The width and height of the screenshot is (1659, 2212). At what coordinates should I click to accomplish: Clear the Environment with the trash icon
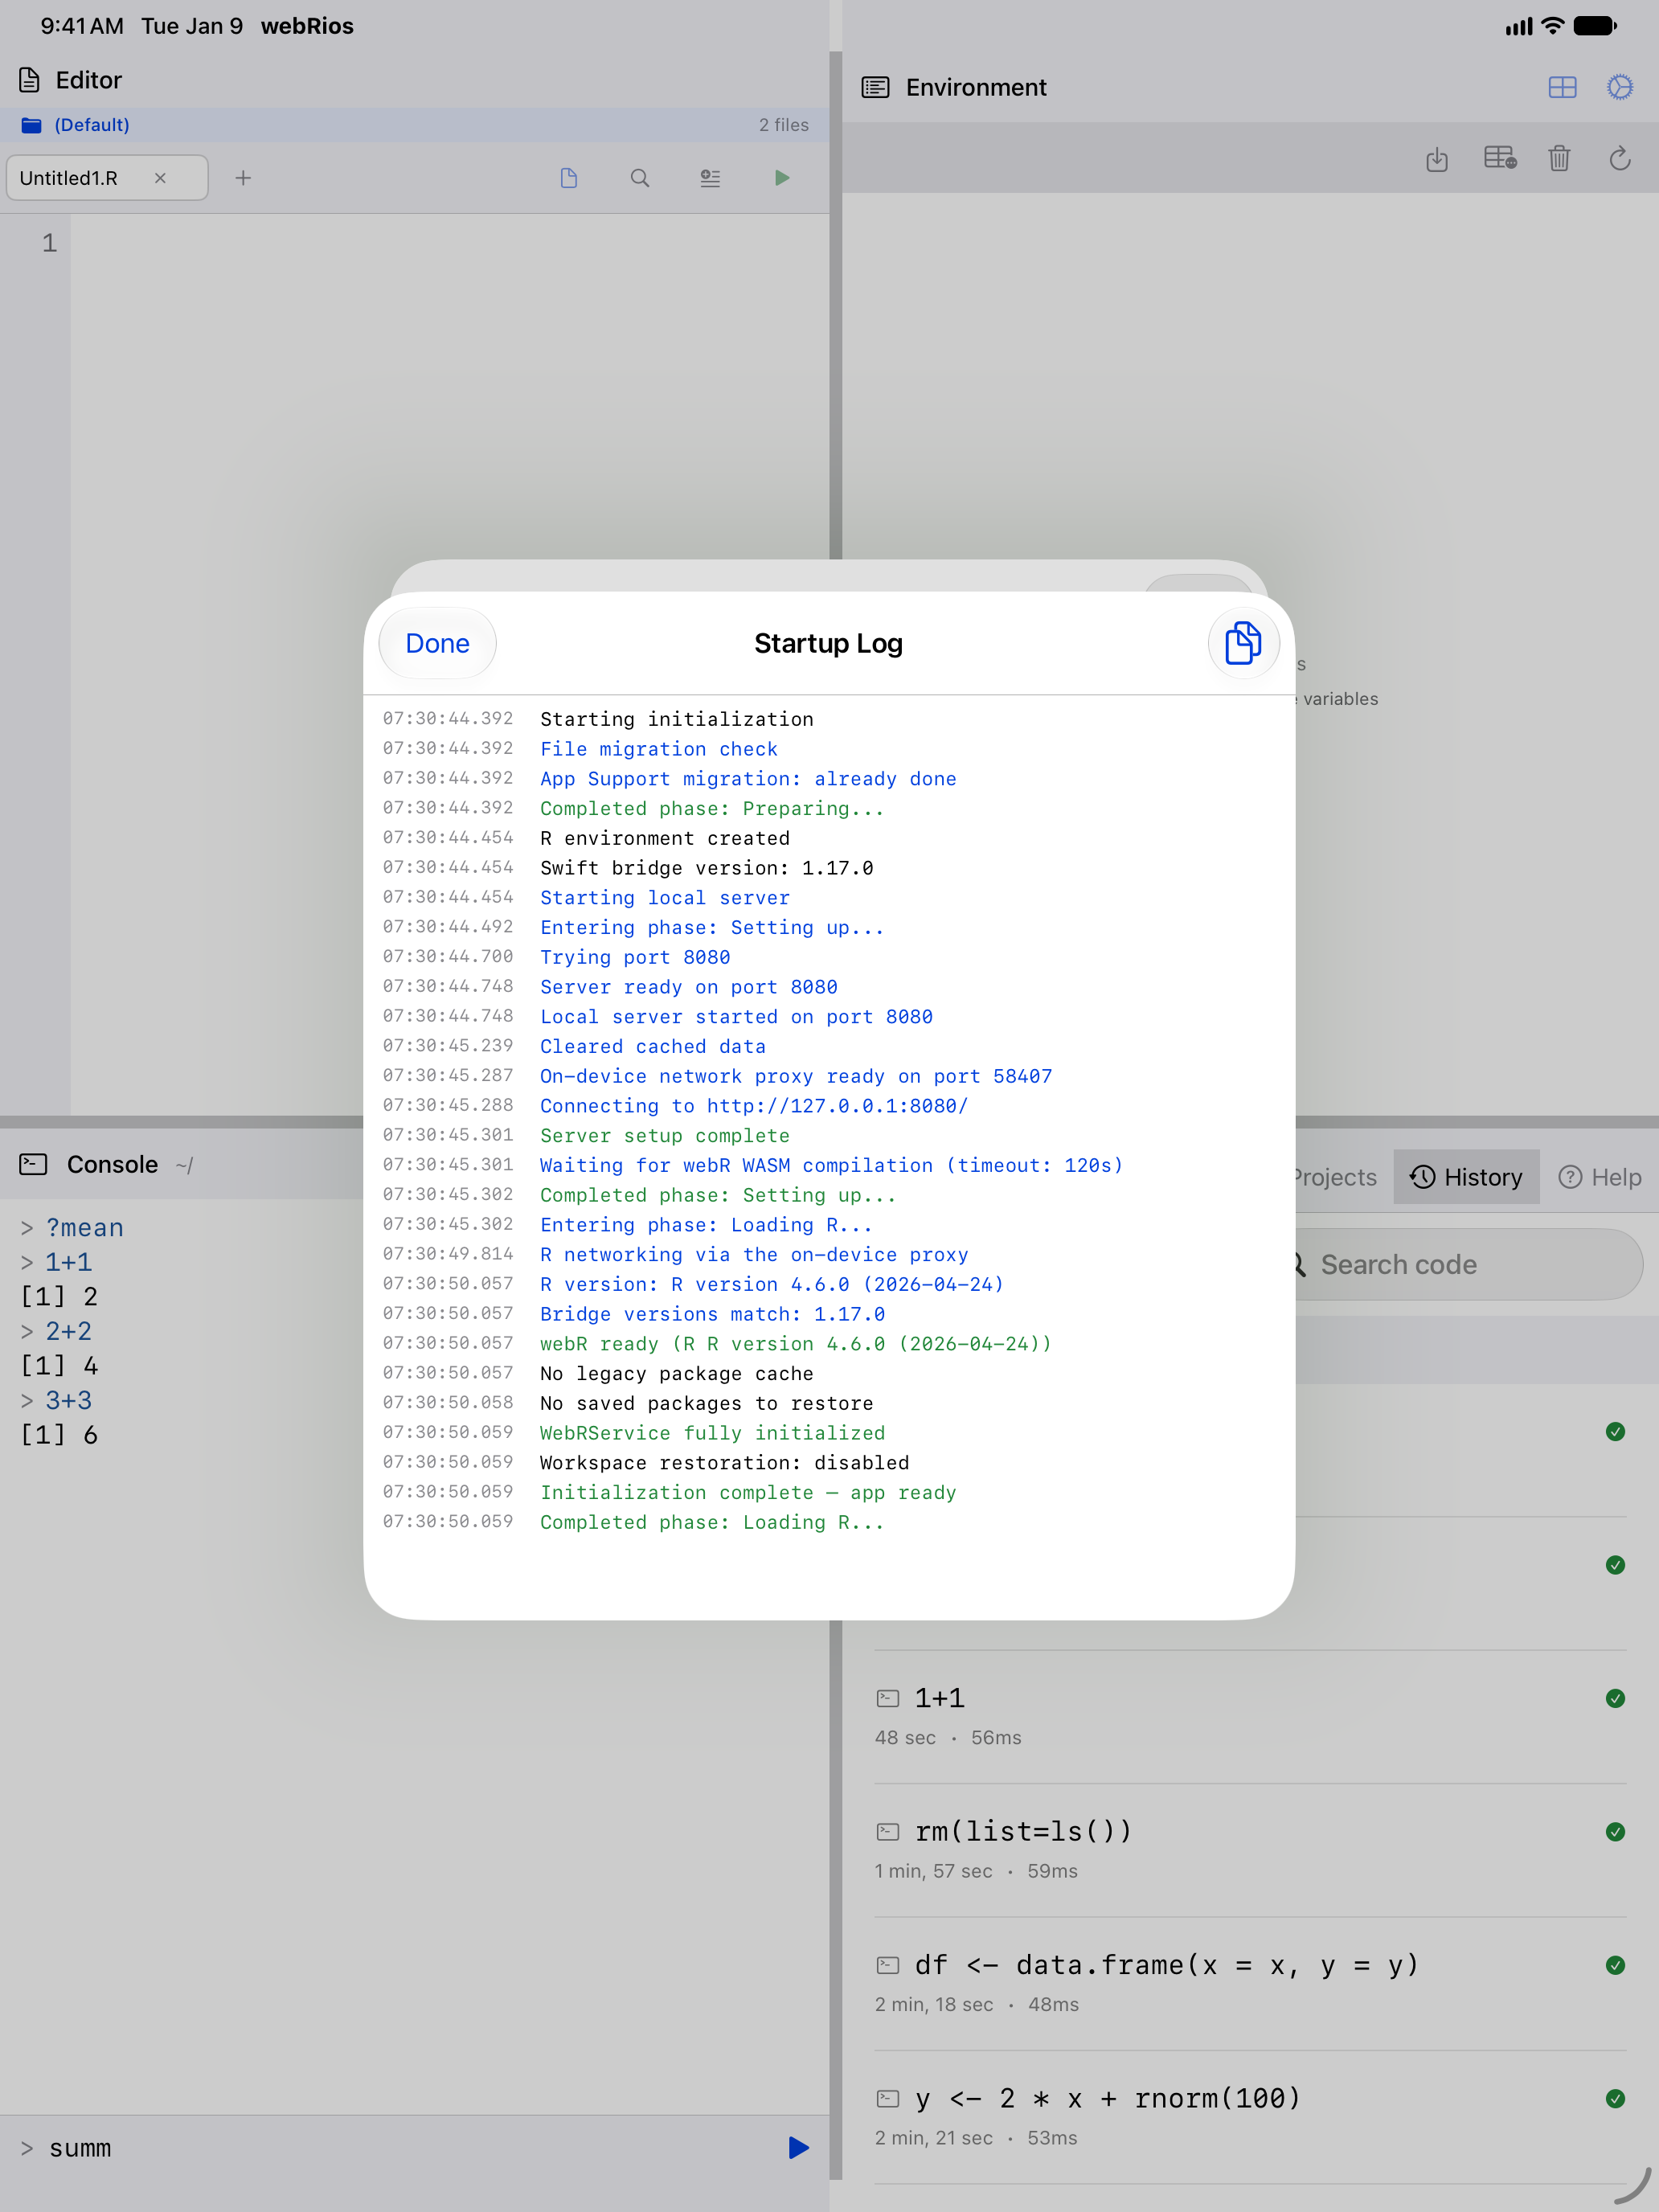1559,158
